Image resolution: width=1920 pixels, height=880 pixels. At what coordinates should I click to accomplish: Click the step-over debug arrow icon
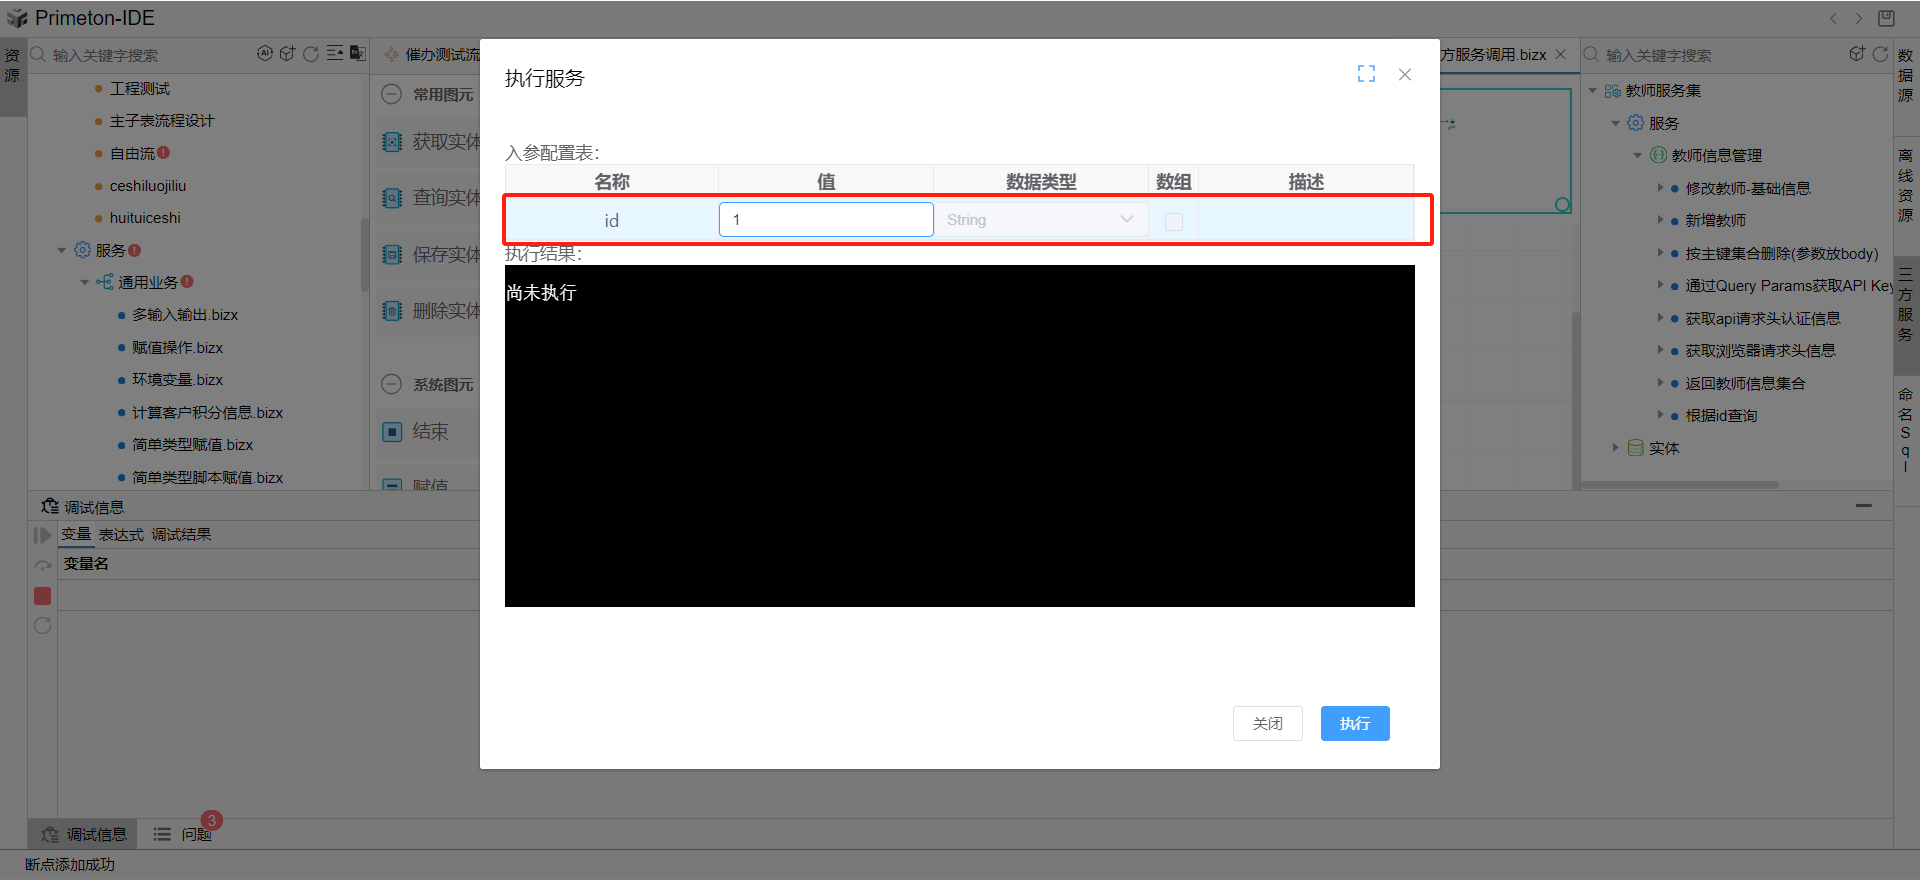[x=42, y=565]
